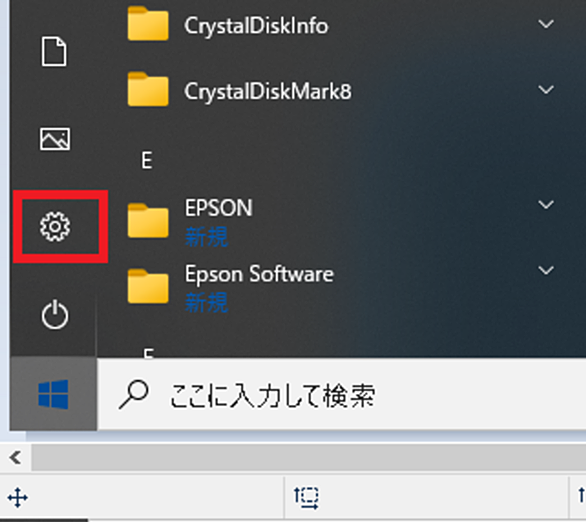Click the ここに入力して検索 search box

(x=341, y=394)
